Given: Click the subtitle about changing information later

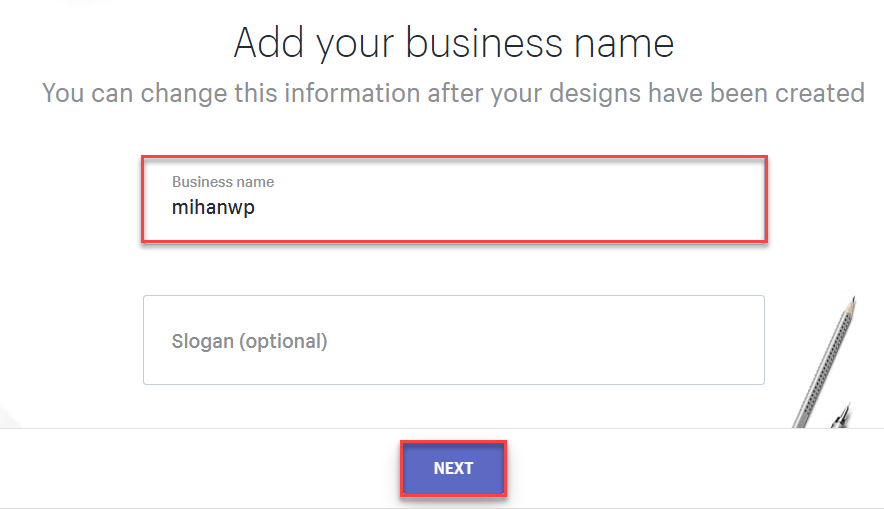Looking at the screenshot, I should [453, 93].
